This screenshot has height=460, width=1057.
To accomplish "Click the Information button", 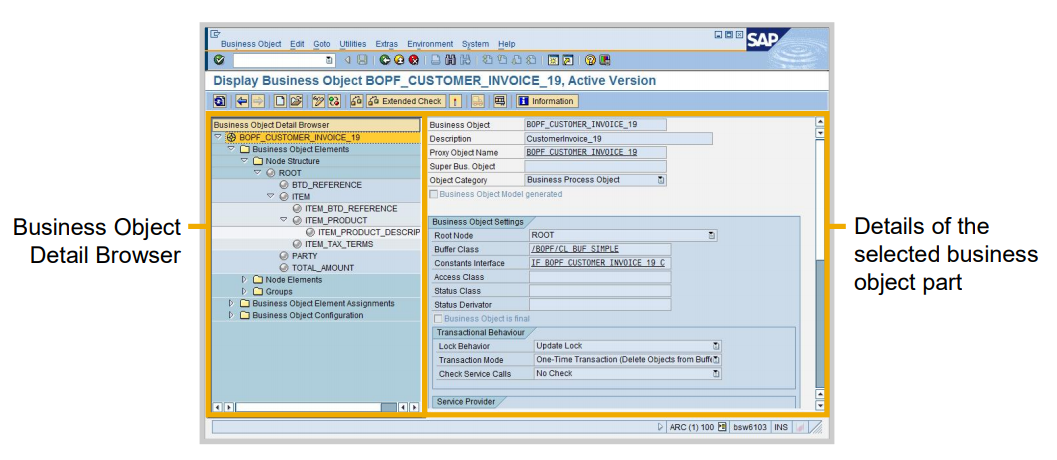I will pyautogui.click(x=547, y=101).
